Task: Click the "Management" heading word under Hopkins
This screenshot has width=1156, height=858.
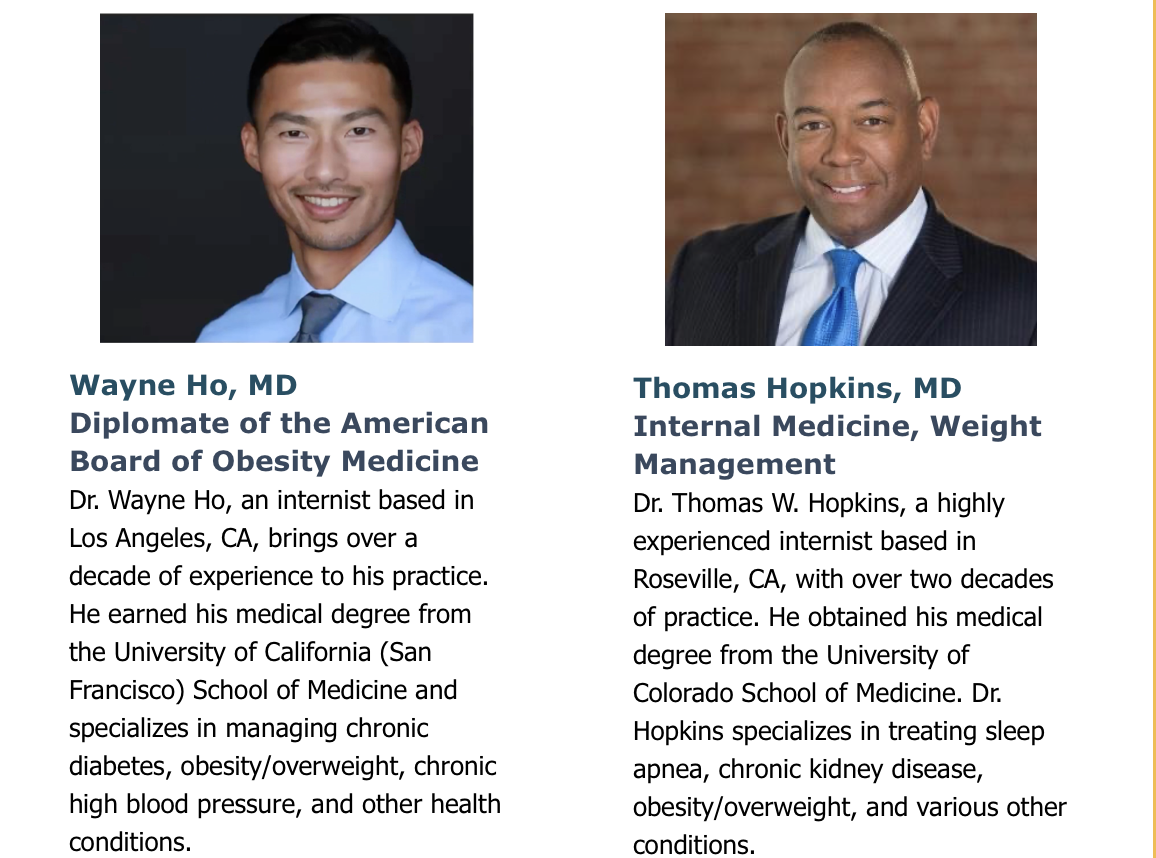Action: tap(734, 464)
